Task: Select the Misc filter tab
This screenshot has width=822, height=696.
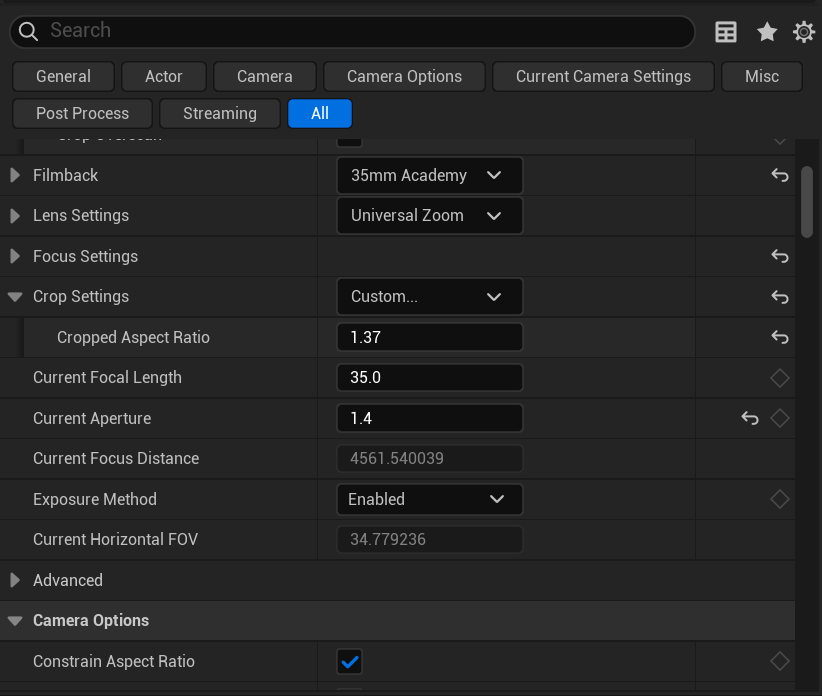Action: tap(762, 77)
